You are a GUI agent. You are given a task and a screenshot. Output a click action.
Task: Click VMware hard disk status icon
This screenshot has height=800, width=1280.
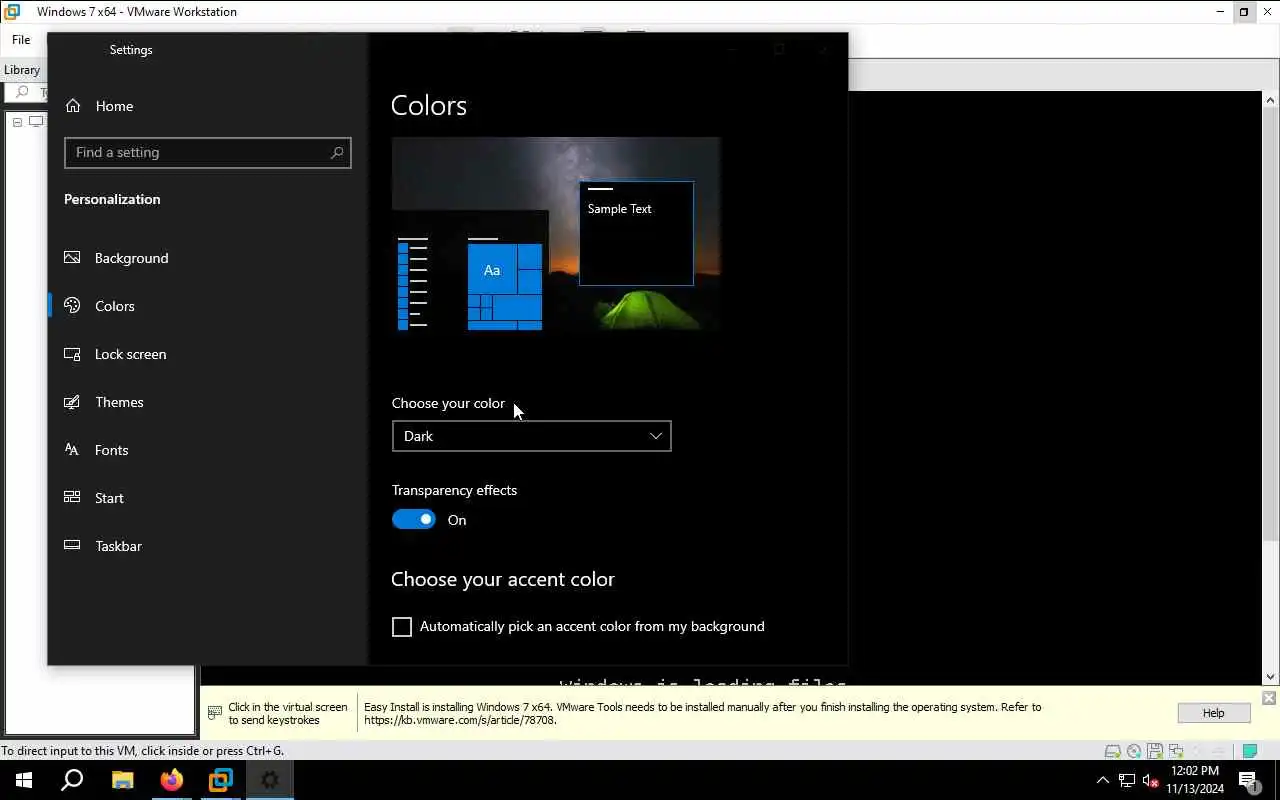coord(1112,751)
